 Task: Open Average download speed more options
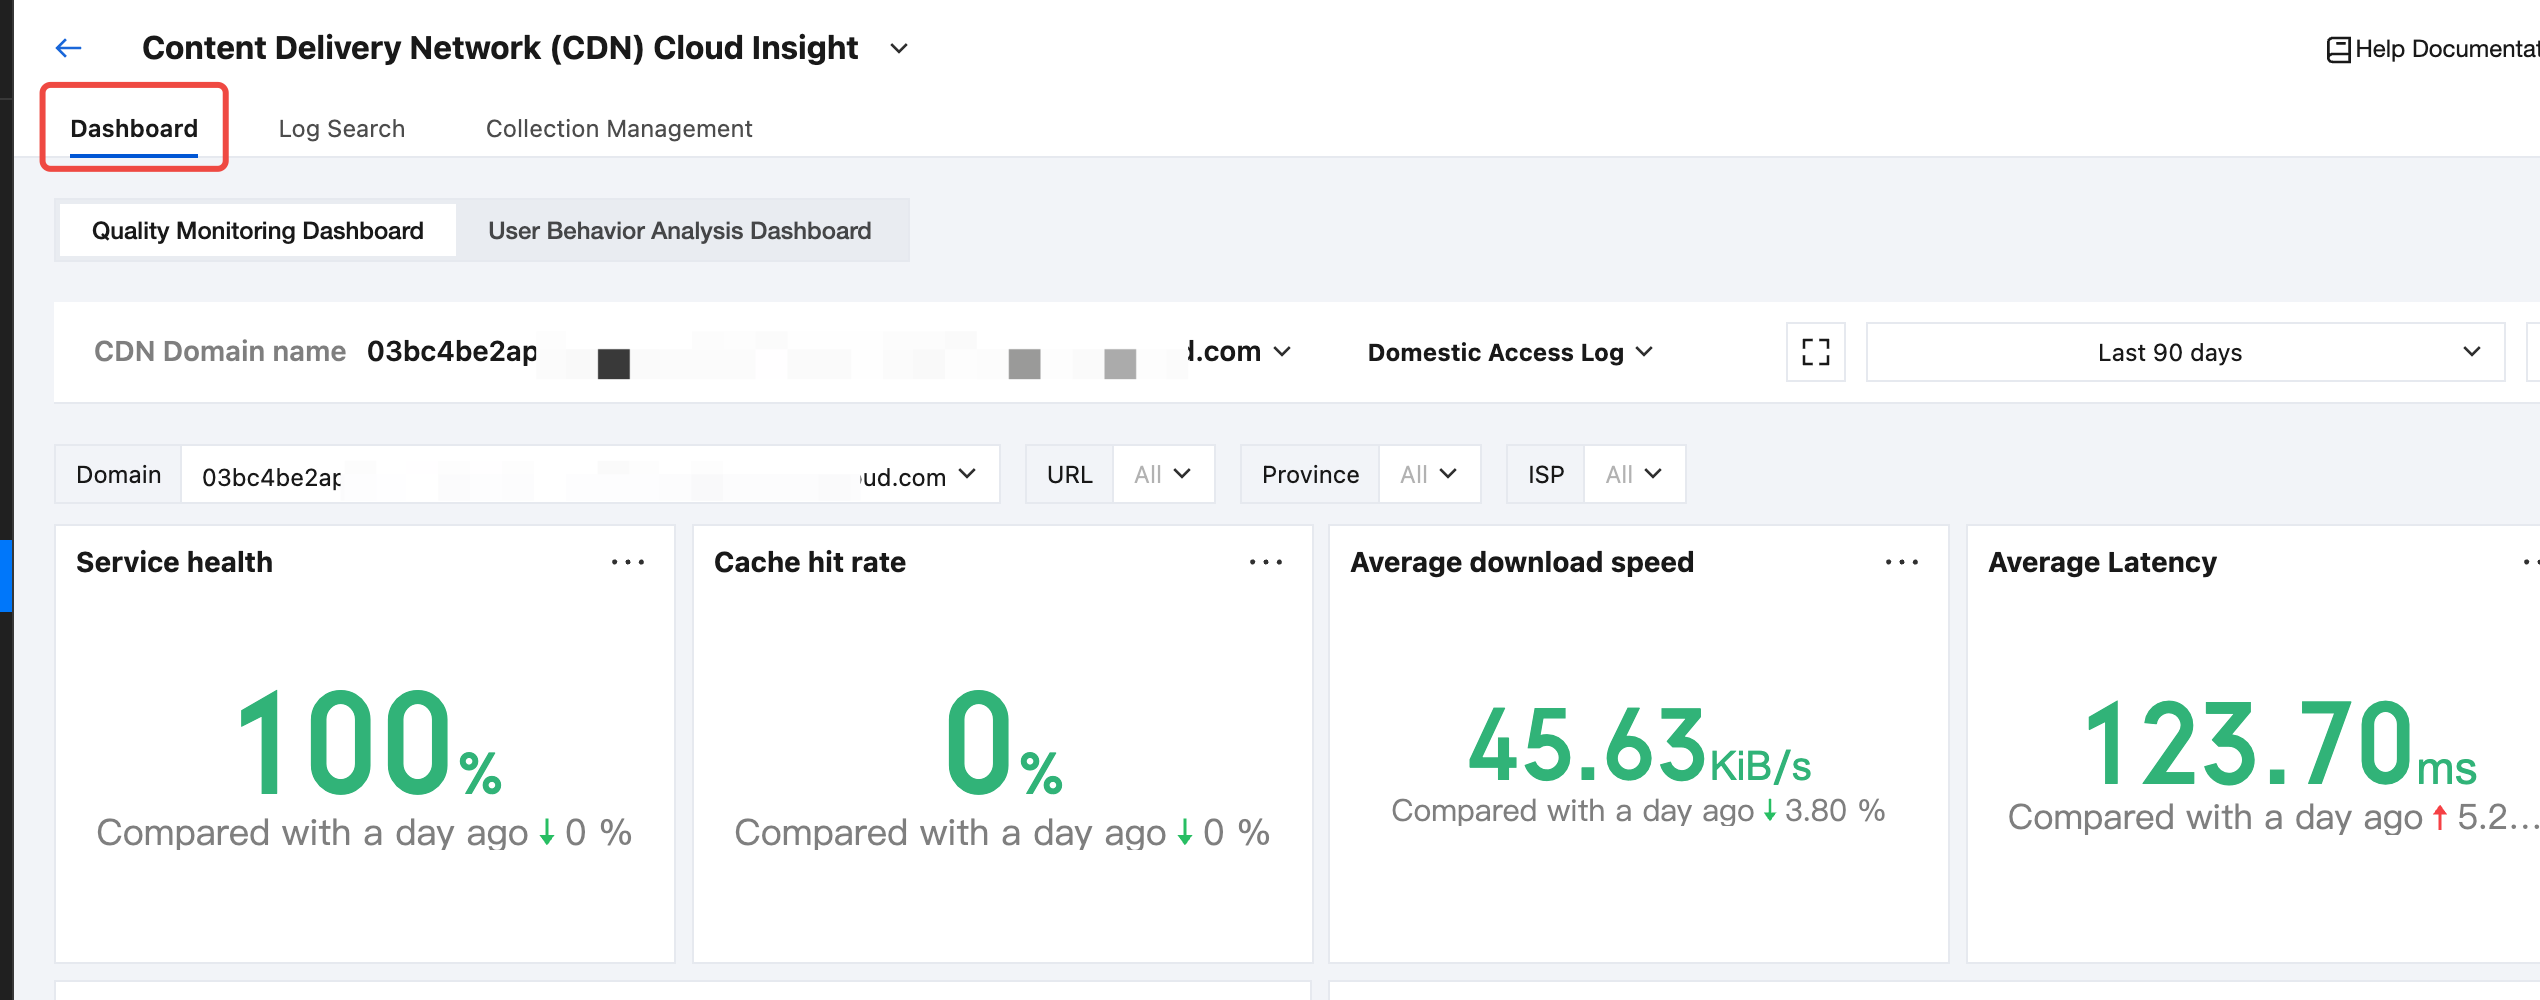1901,563
